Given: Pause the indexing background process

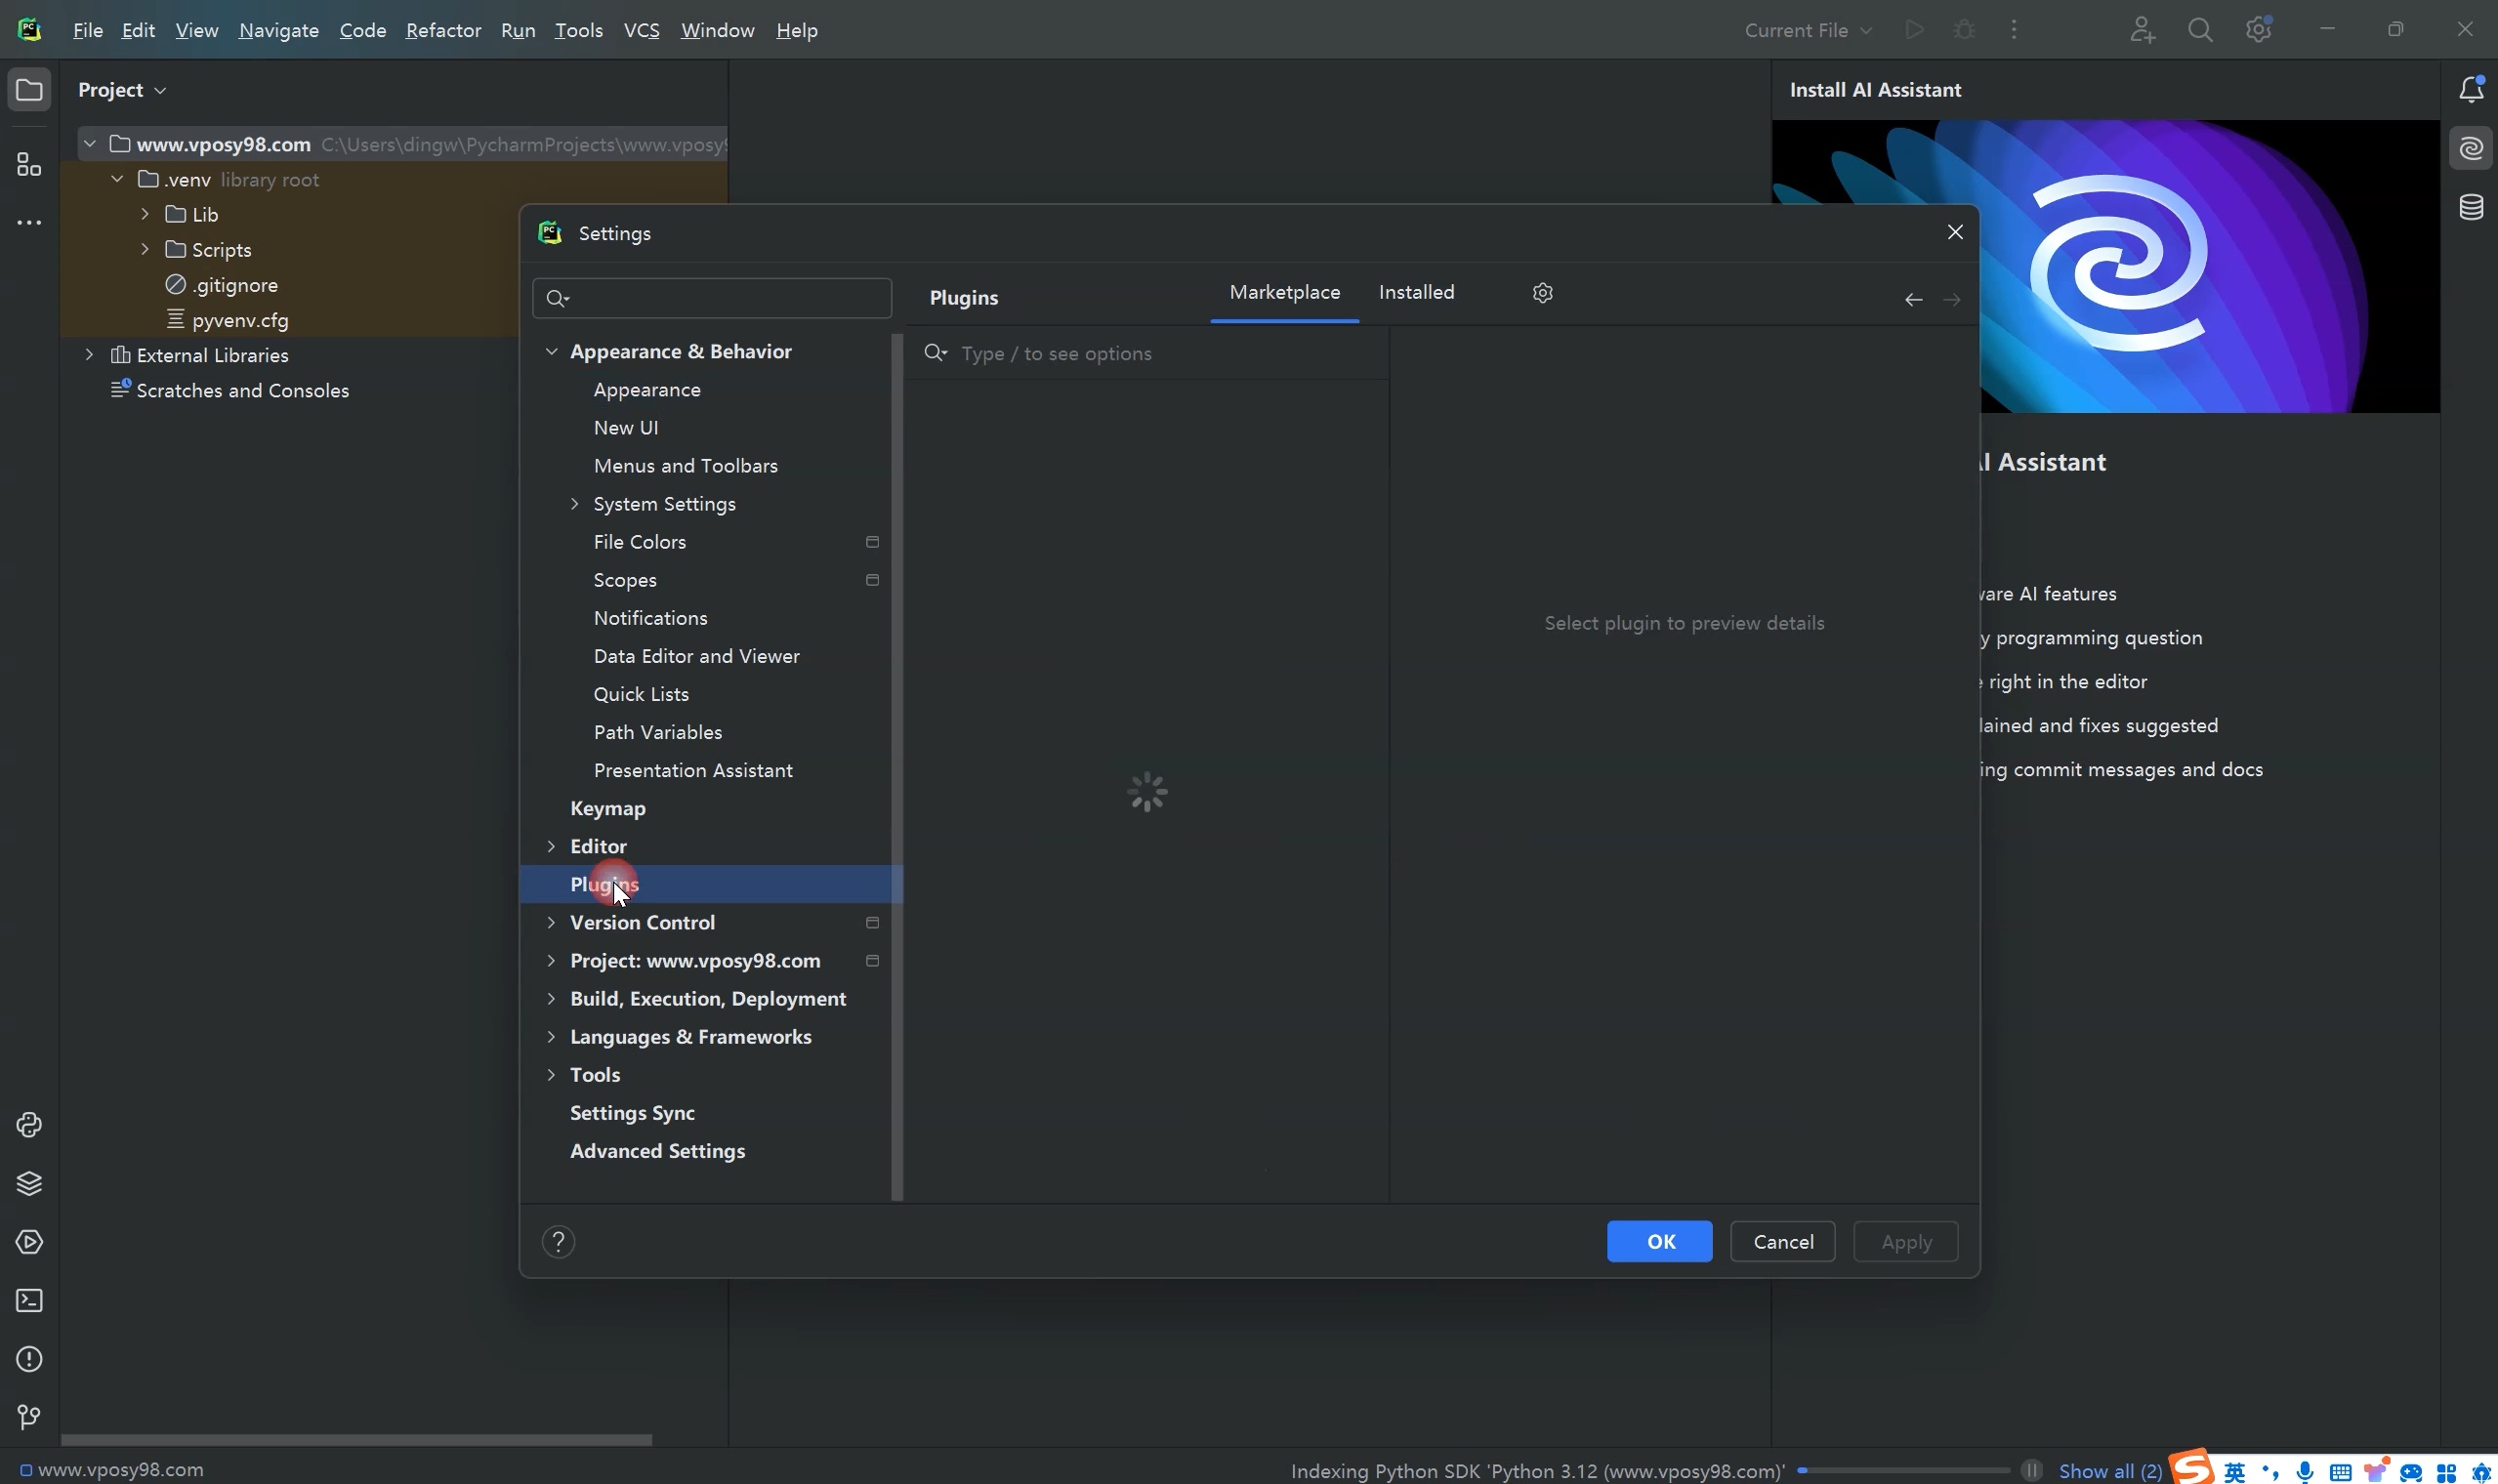Looking at the screenshot, I should click(x=2031, y=1470).
